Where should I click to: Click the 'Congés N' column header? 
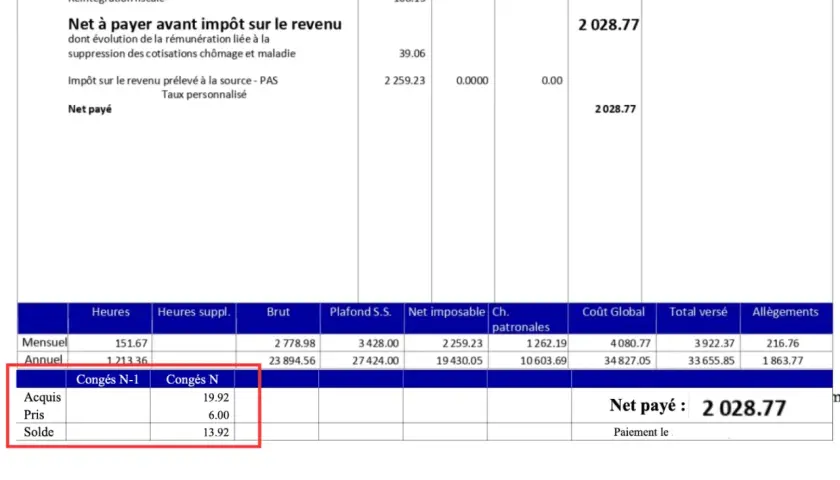click(192, 380)
